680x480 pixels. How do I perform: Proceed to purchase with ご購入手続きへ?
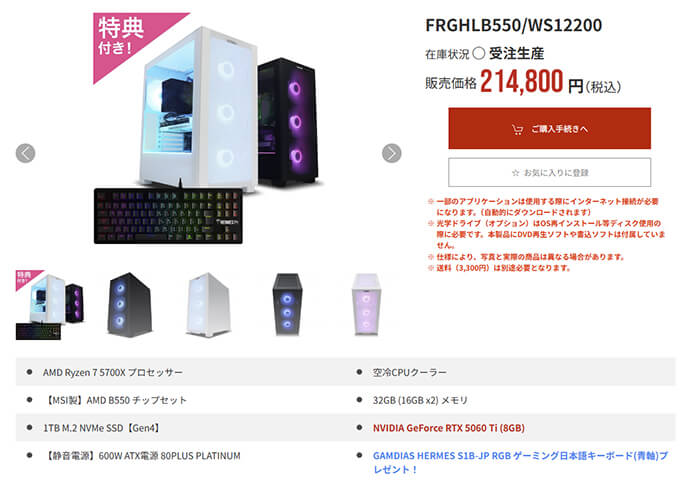coord(549,128)
